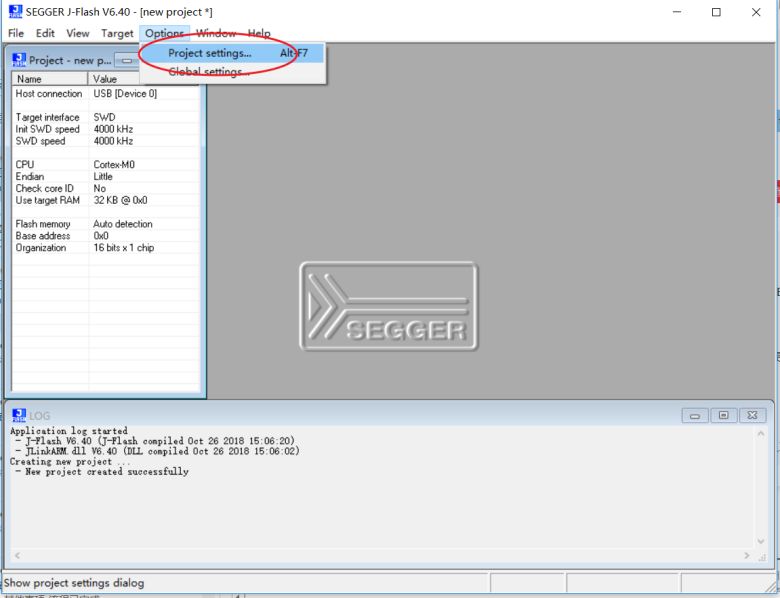This screenshot has width=780, height=598.
Task: Minimize the LOG panel
Action: pyautogui.click(x=695, y=415)
